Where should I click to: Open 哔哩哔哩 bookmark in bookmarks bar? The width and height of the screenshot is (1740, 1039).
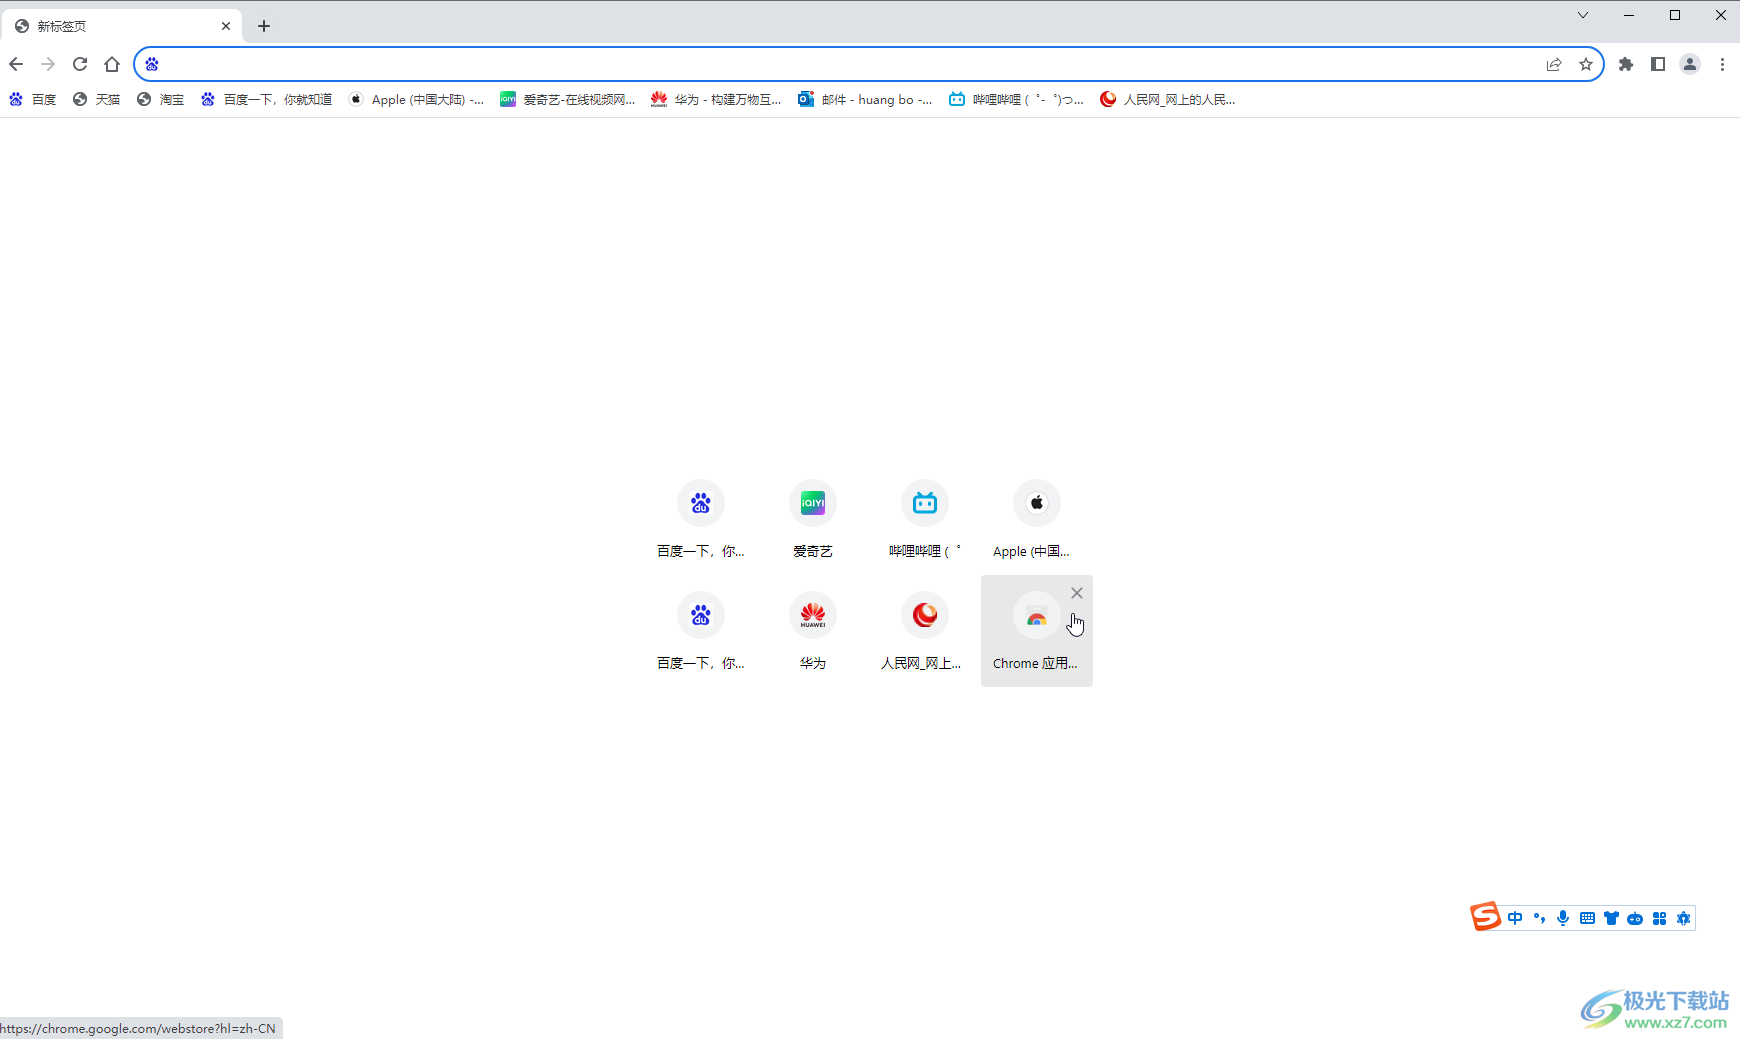click(1017, 99)
